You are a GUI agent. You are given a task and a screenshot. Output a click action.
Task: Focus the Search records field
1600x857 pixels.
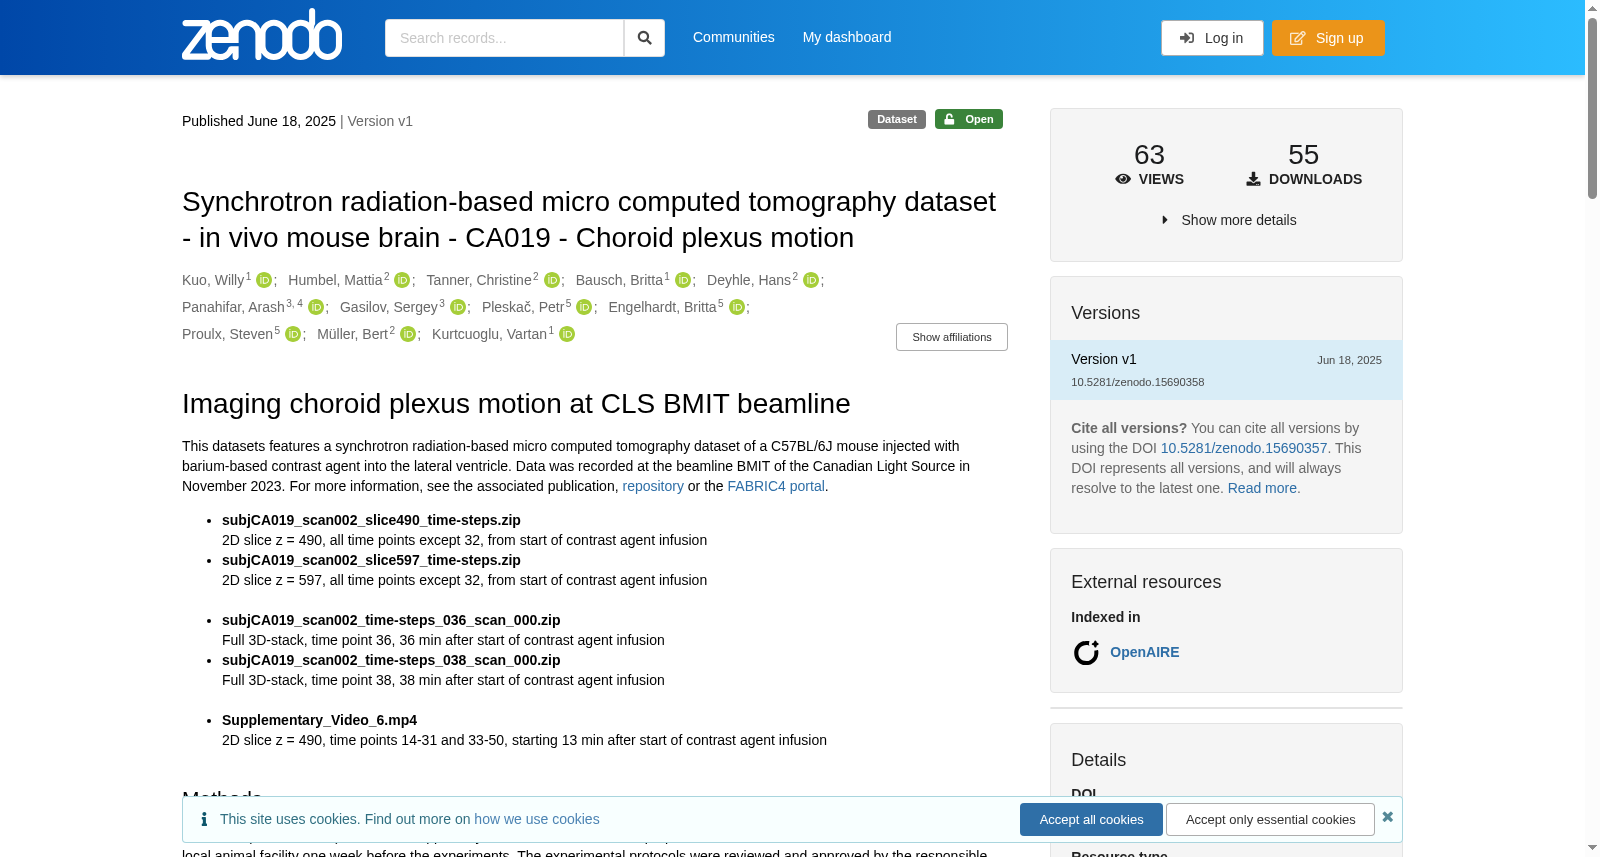(504, 38)
